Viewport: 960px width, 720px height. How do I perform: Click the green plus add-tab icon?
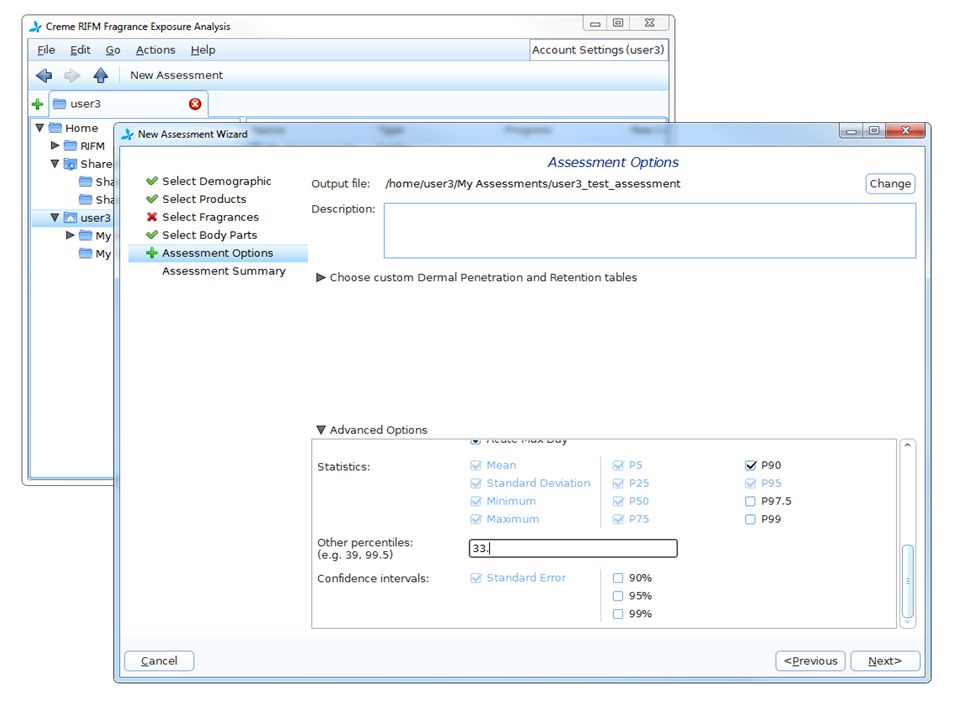tap(37, 104)
